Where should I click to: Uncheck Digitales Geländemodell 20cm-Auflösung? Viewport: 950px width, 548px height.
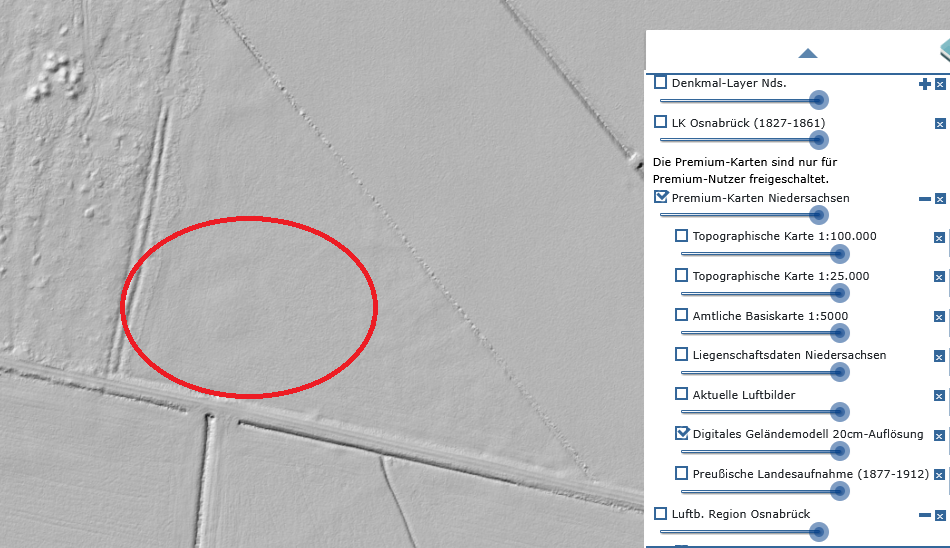click(x=682, y=433)
